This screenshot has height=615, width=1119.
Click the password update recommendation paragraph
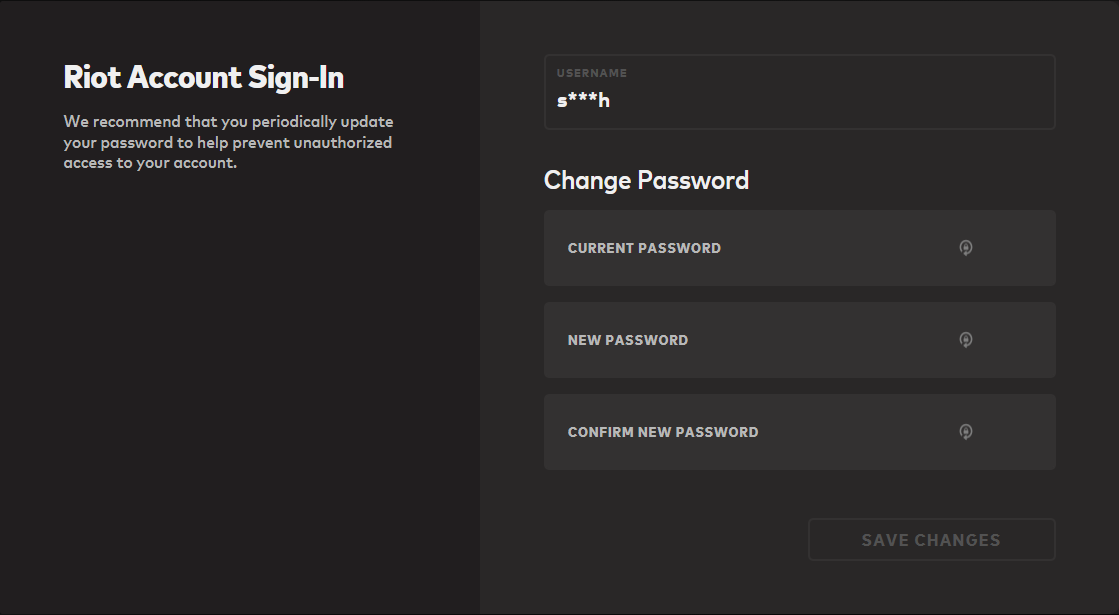click(x=228, y=142)
